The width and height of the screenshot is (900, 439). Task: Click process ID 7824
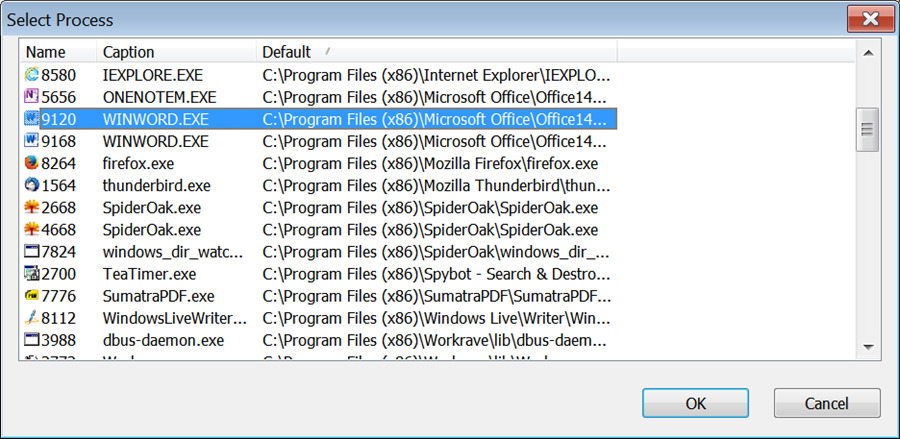[x=59, y=252]
